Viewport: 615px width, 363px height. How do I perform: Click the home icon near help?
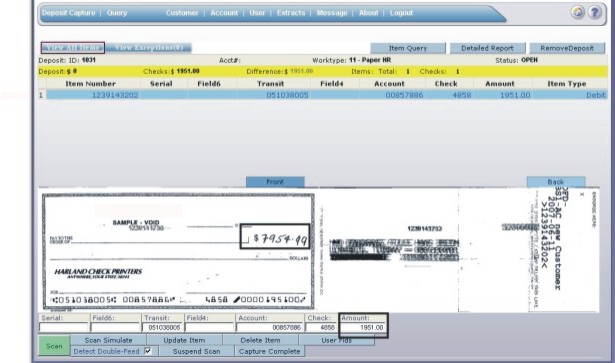(x=577, y=13)
